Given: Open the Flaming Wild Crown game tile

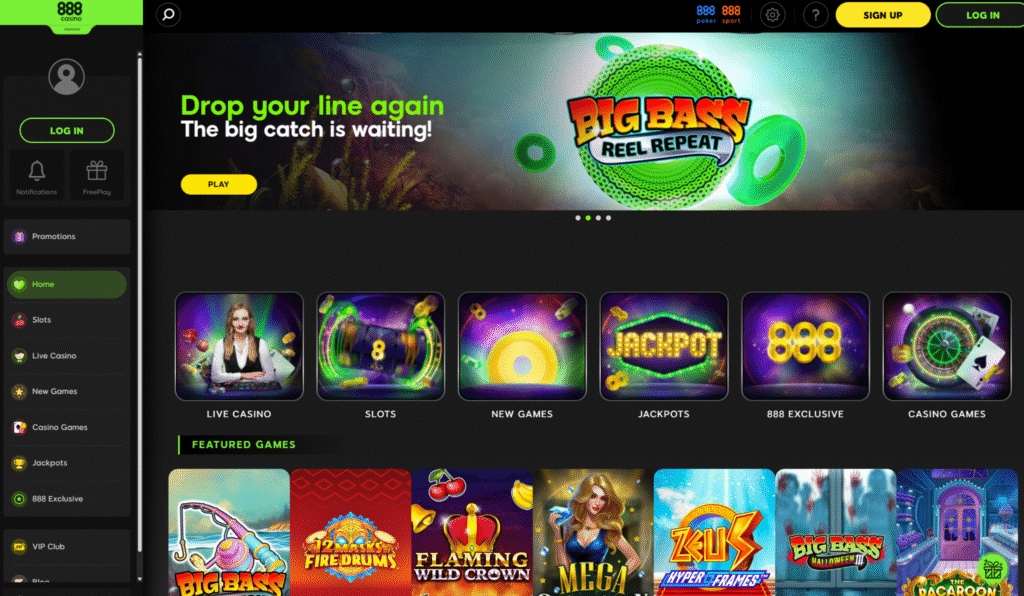Looking at the screenshot, I should pyautogui.click(x=472, y=532).
